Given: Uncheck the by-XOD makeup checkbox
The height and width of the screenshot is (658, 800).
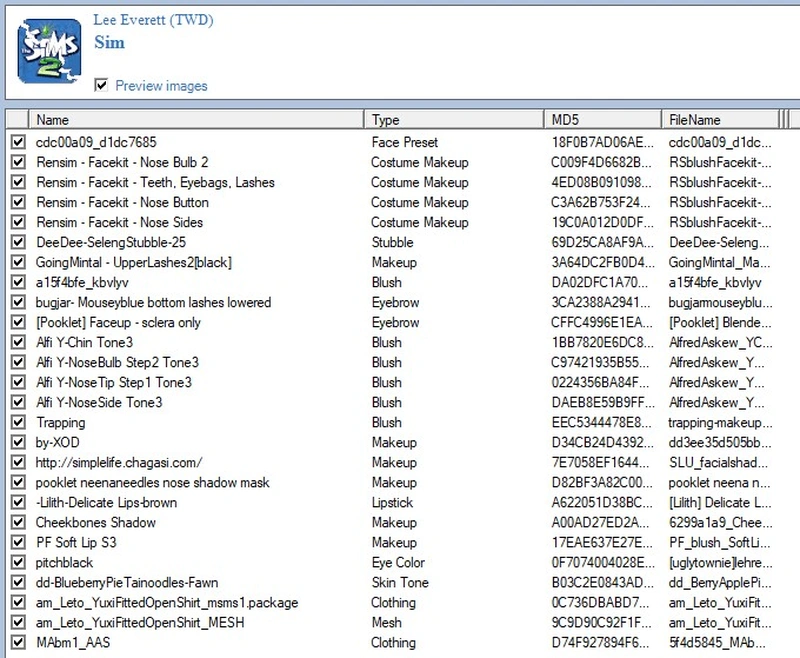Looking at the screenshot, I should (x=18, y=442).
